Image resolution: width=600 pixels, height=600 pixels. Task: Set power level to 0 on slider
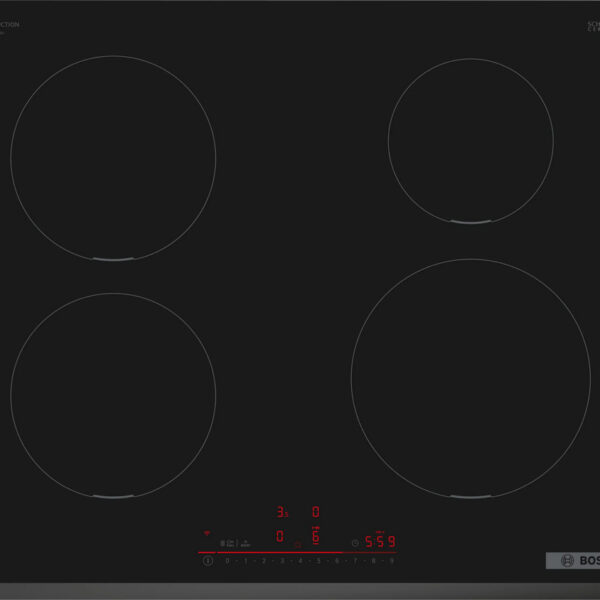pyautogui.click(x=227, y=561)
